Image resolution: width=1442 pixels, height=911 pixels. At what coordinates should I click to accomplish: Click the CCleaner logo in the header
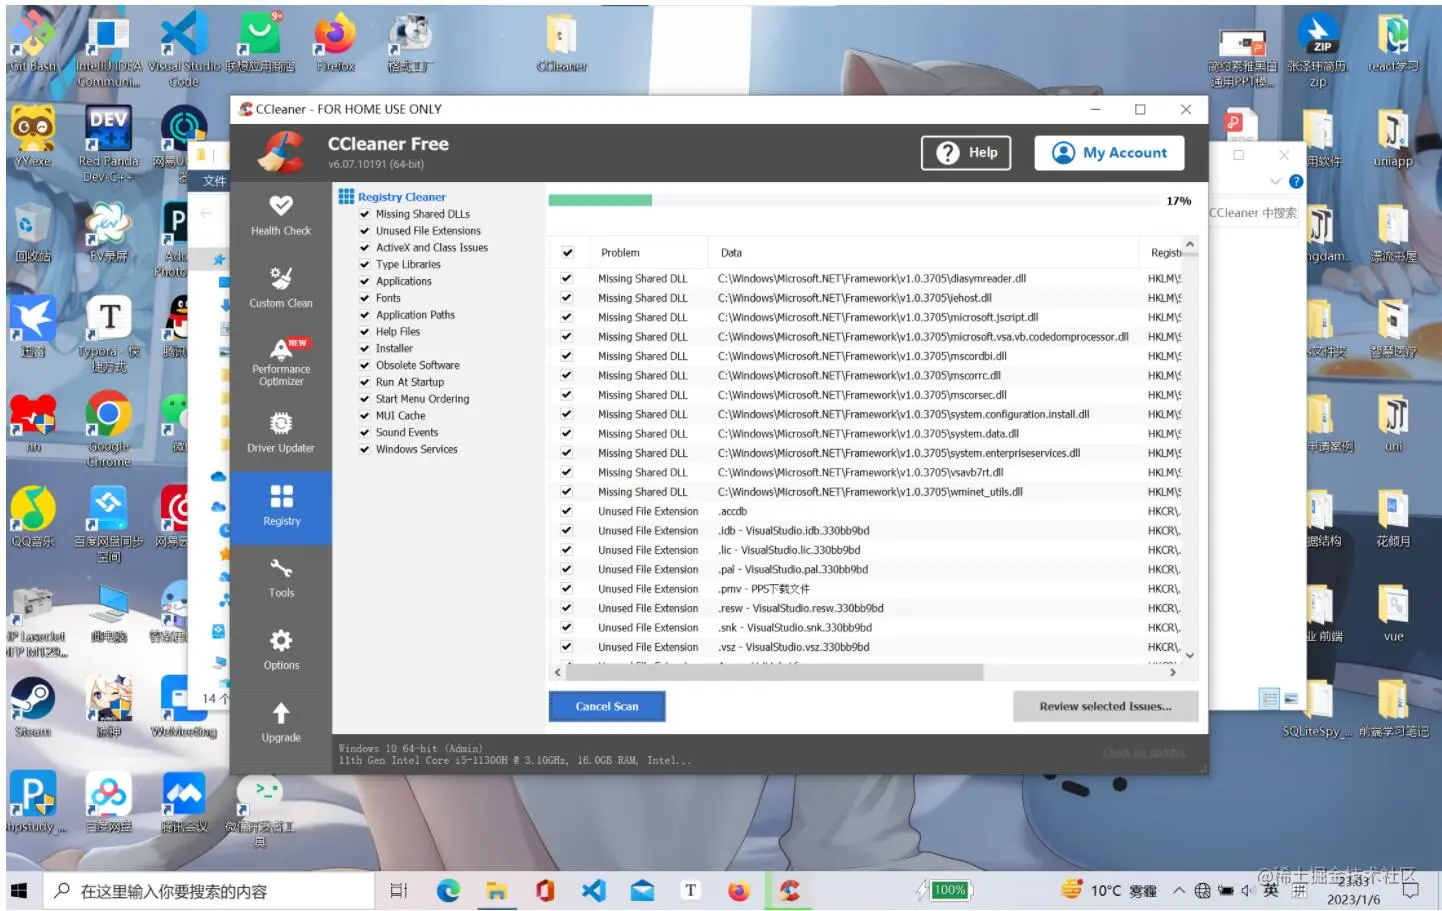point(281,153)
